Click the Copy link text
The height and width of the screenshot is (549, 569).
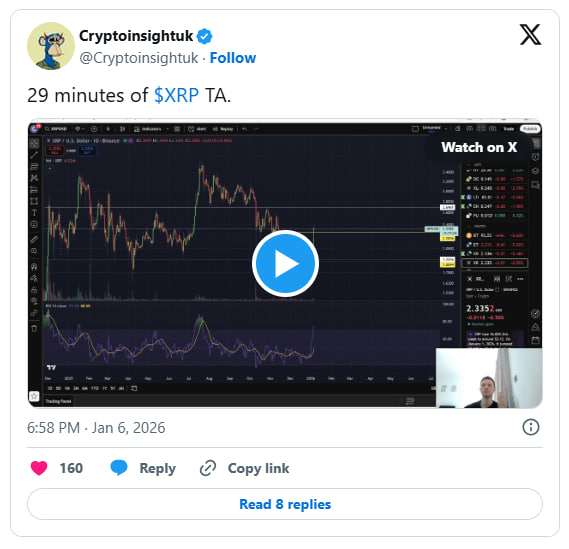pos(258,468)
